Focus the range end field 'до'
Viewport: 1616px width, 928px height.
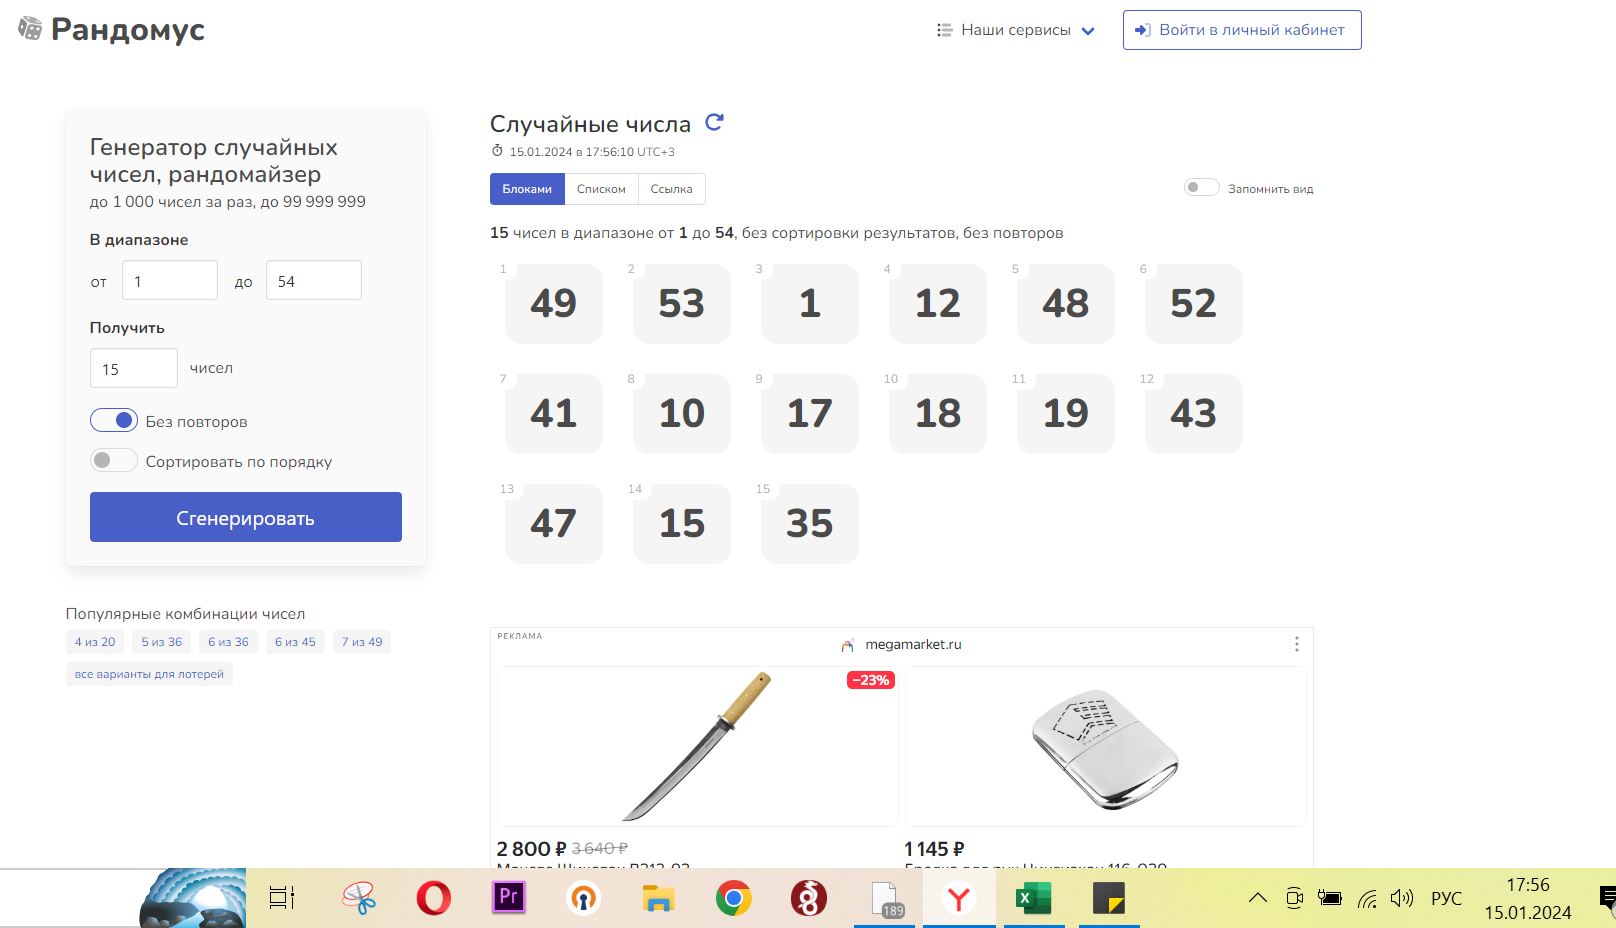(x=314, y=280)
